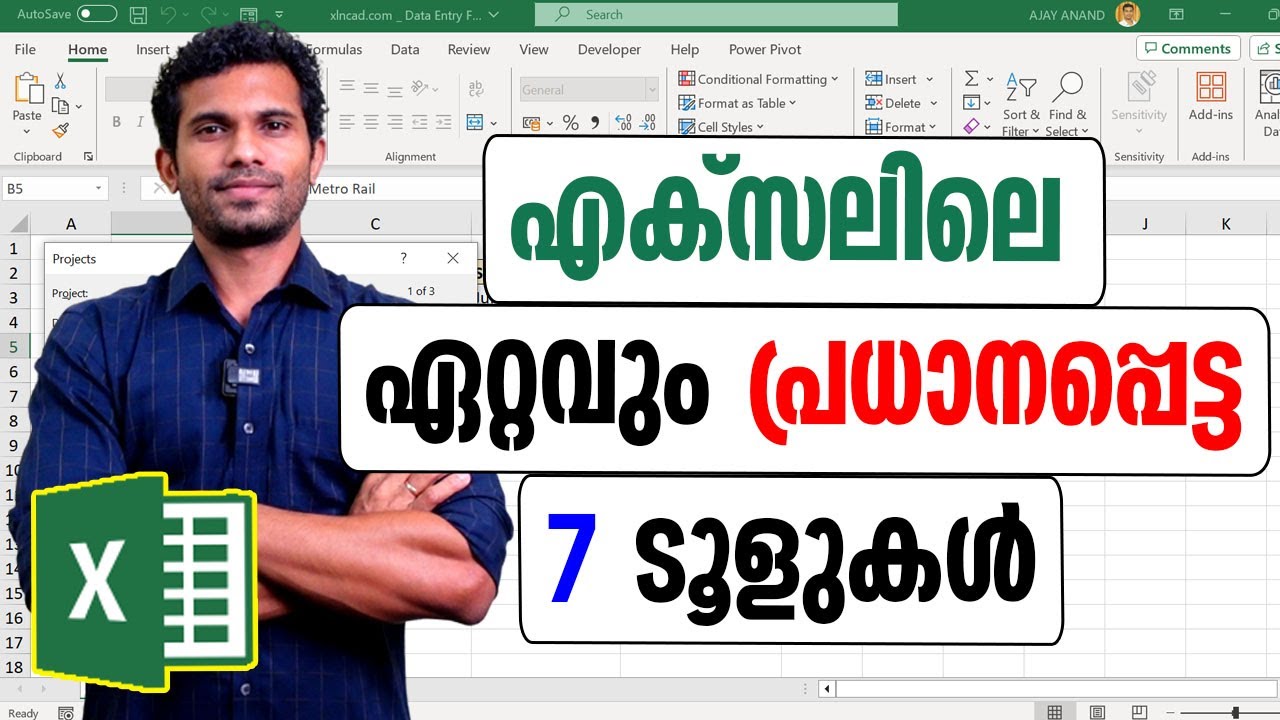Image resolution: width=1280 pixels, height=720 pixels.
Task: Open Format as Table menu
Action: (x=738, y=103)
